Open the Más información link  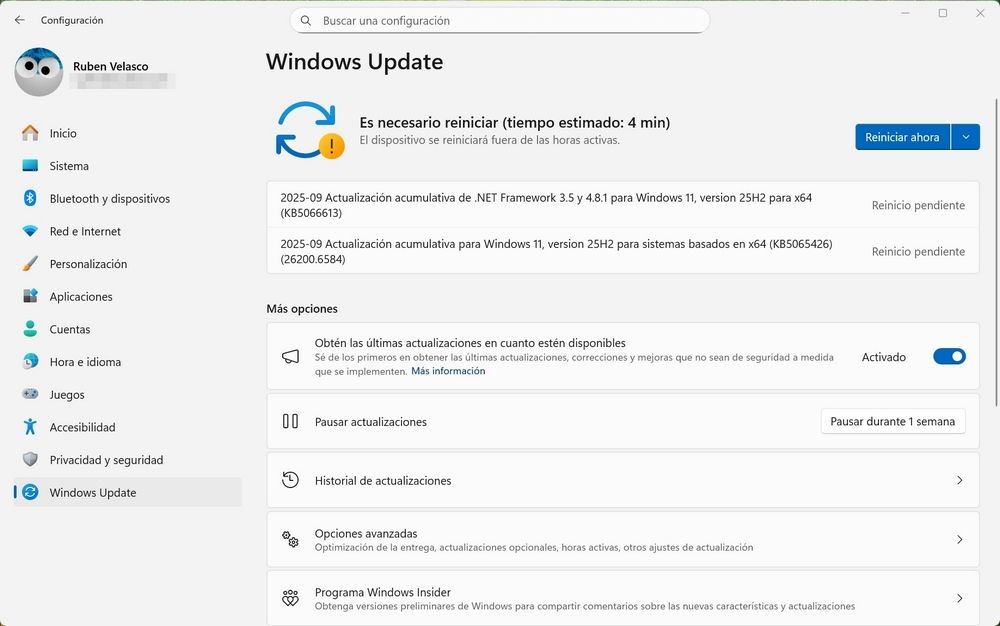tap(447, 370)
